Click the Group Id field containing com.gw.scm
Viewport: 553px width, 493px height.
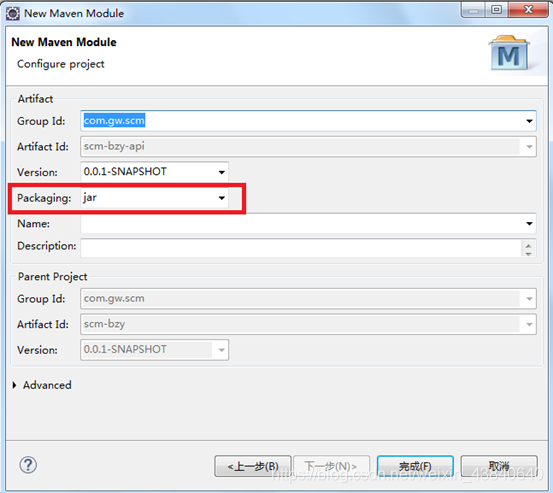[308, 121]
